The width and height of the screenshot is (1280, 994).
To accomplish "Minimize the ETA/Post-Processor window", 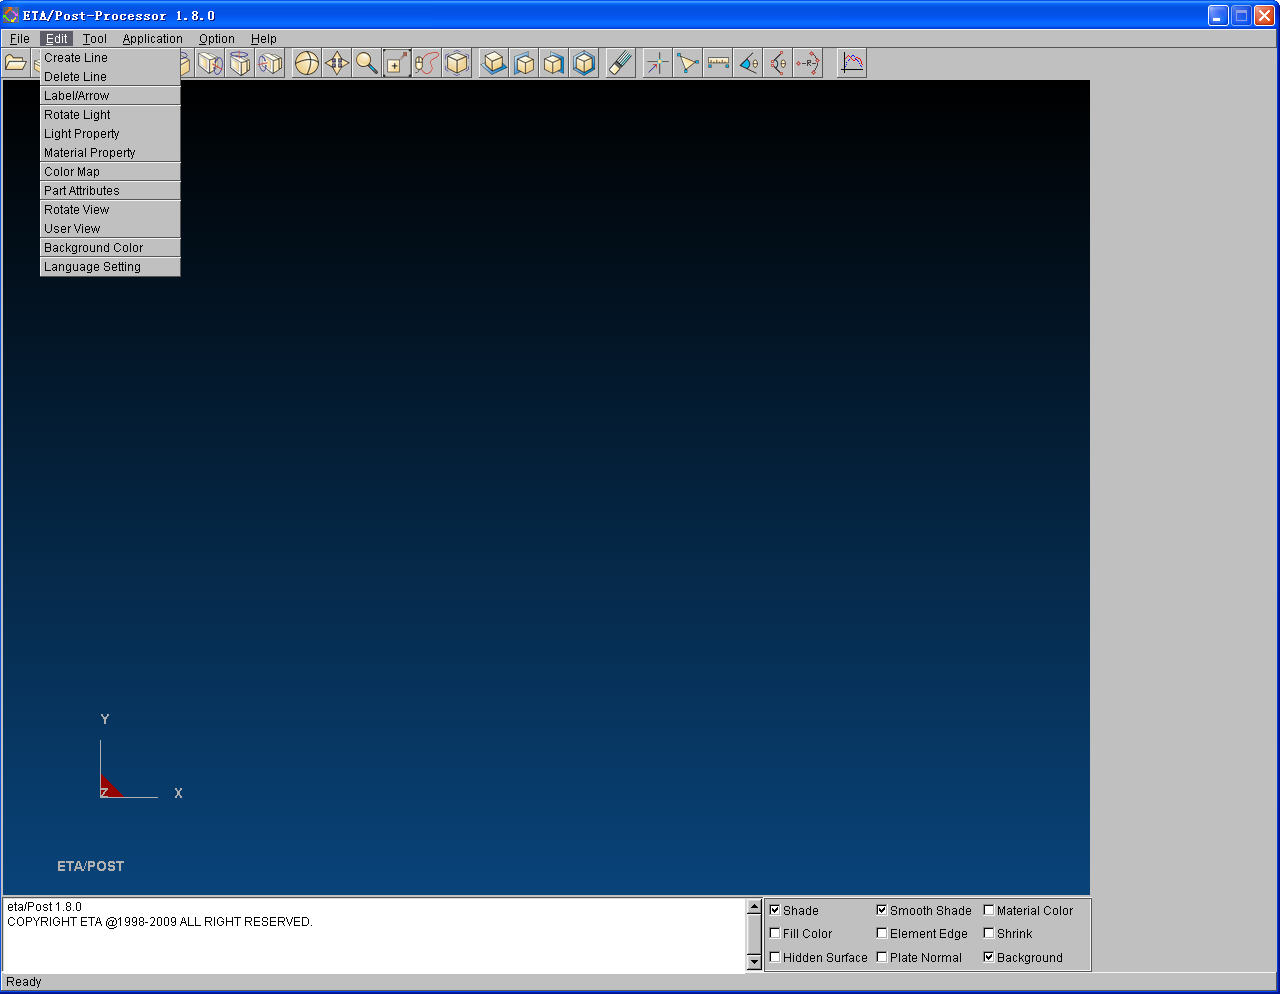I will pos(1218,15).
